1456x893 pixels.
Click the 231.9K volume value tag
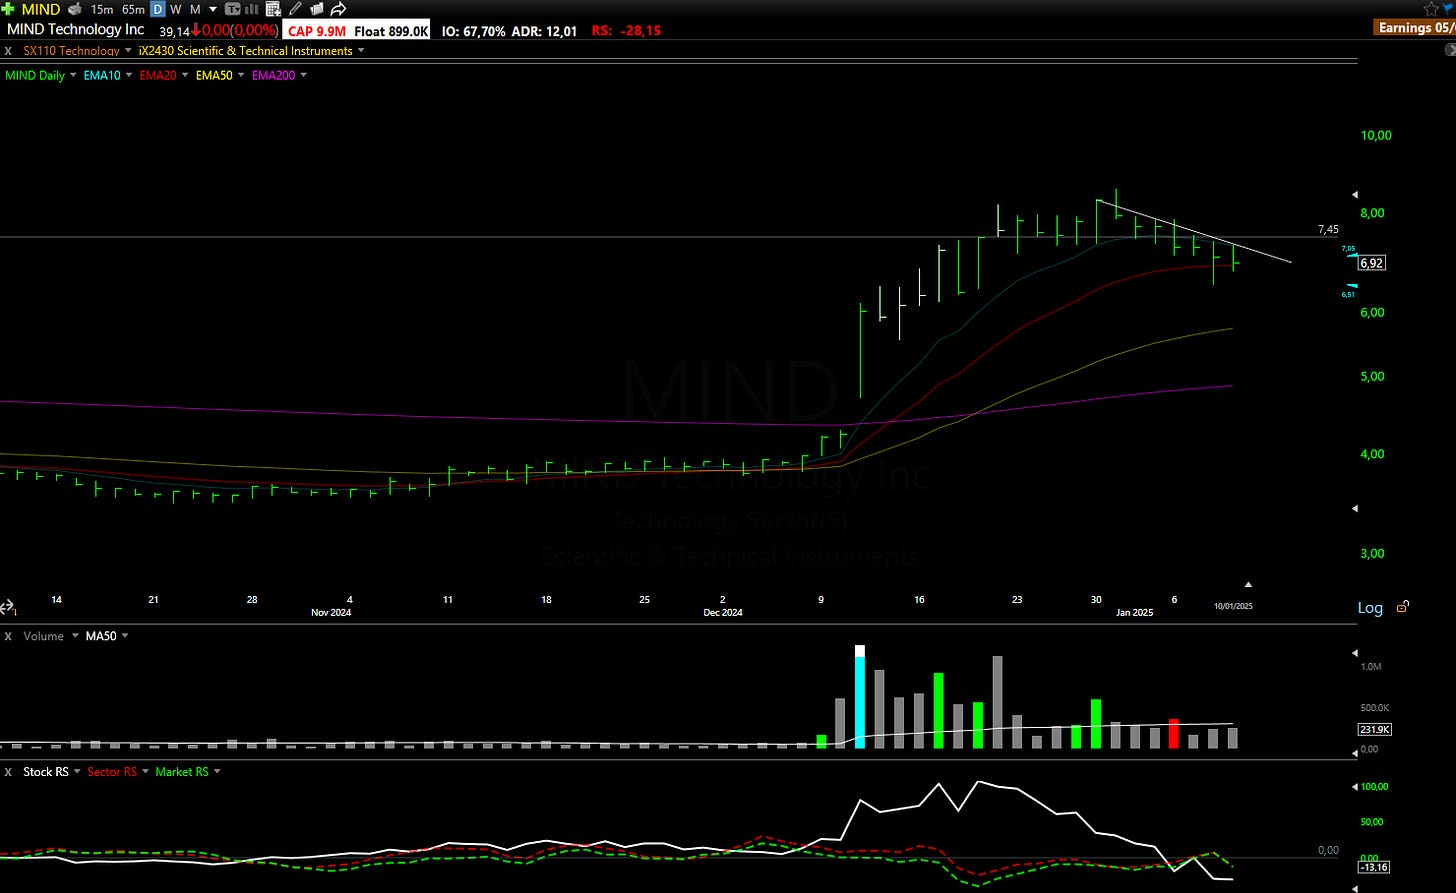(x=1374, y=730)
